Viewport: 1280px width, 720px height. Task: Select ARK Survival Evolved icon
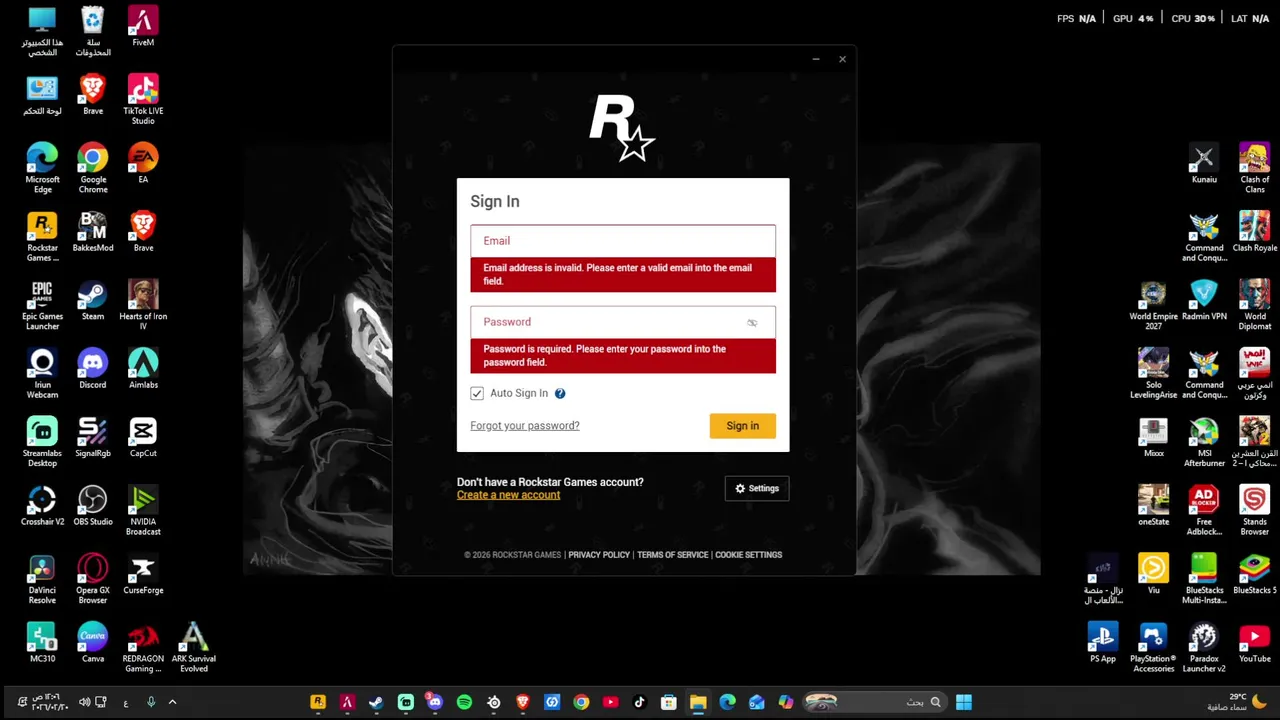click(x=193, y=647)
